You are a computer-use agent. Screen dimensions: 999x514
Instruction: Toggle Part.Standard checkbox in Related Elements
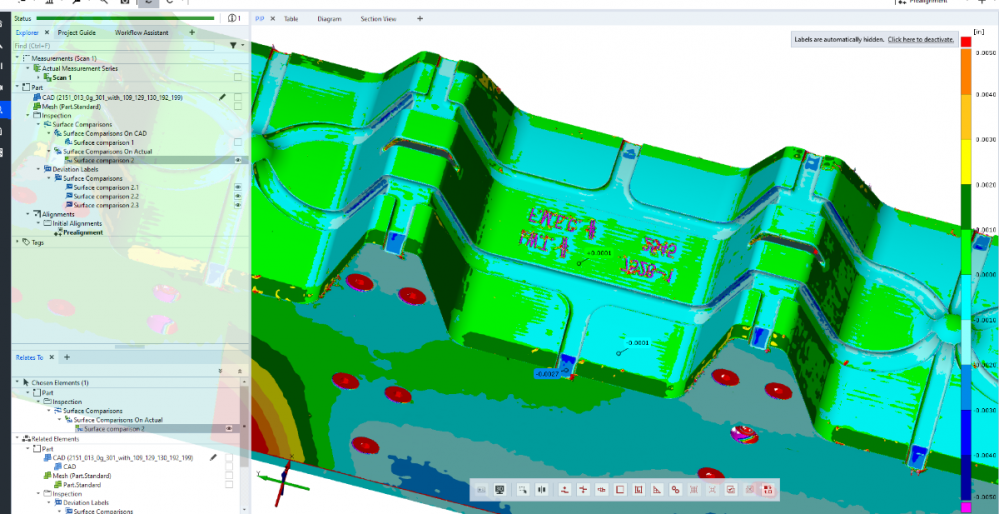tap(229, 485)
